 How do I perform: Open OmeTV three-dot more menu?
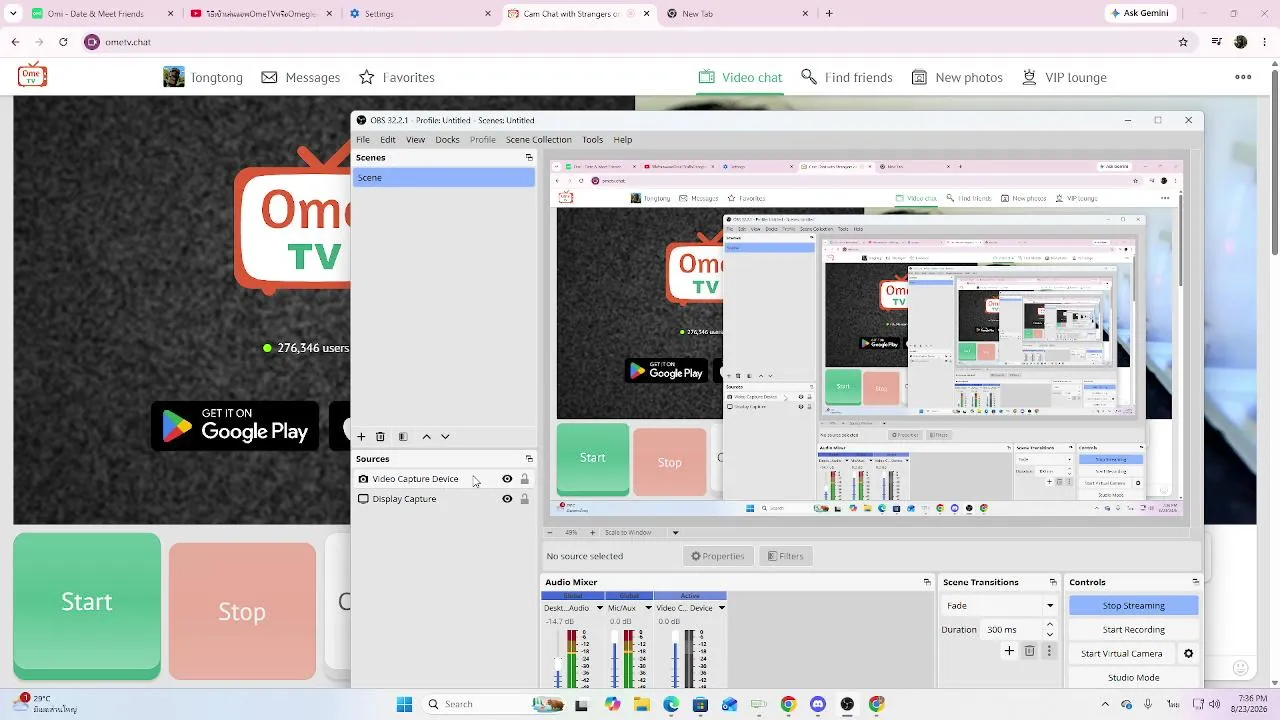tap(1243, 77)
